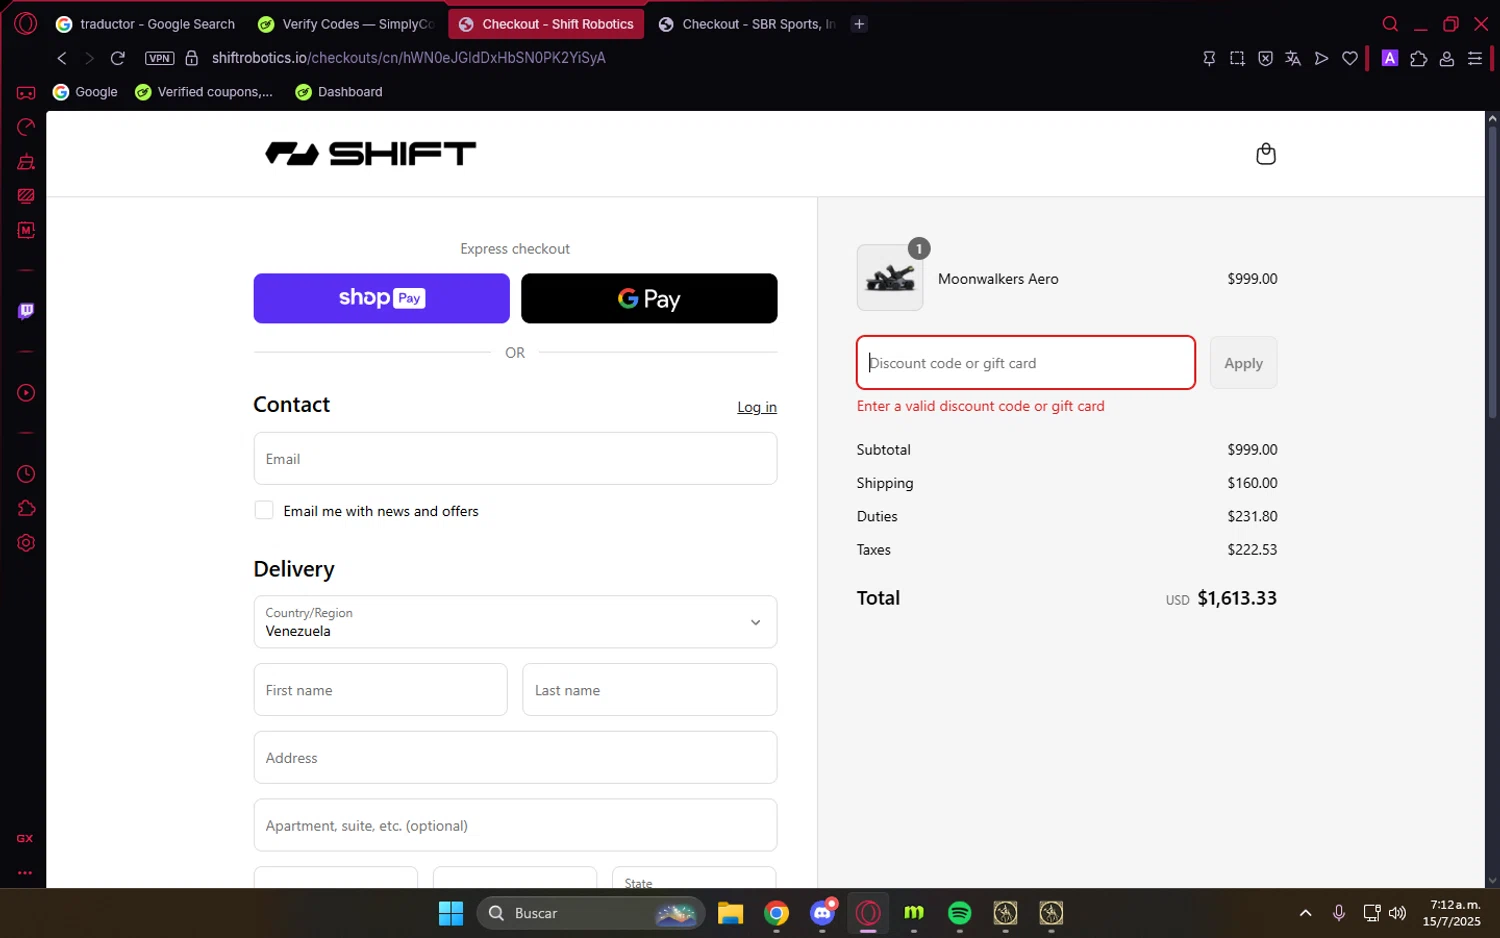Image resolution: width=1500 pixels, height=938 pixels.
Task: Open Dashboard bookmark
Action: click(339, 92)
